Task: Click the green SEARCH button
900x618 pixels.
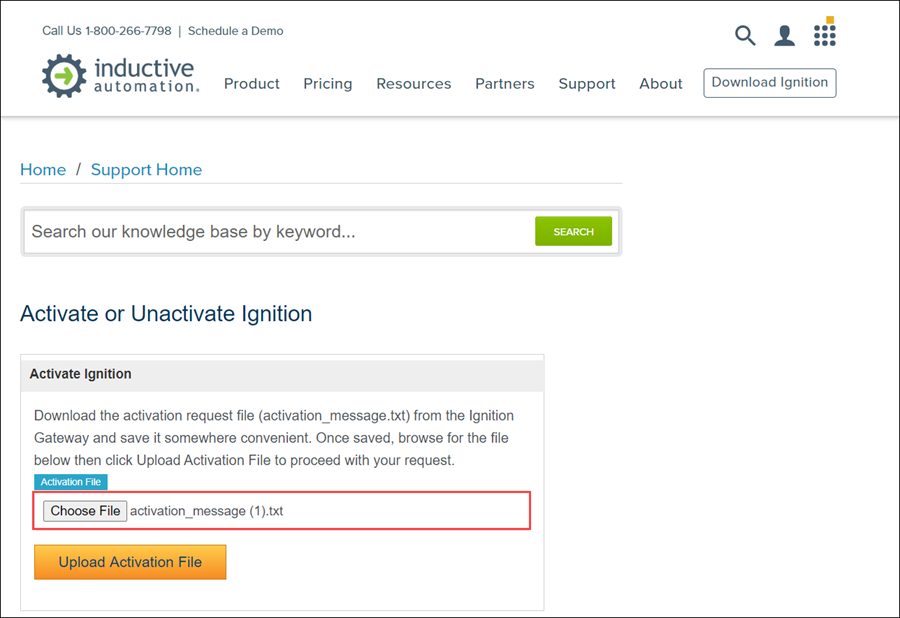Action: (x=573, y=231)
